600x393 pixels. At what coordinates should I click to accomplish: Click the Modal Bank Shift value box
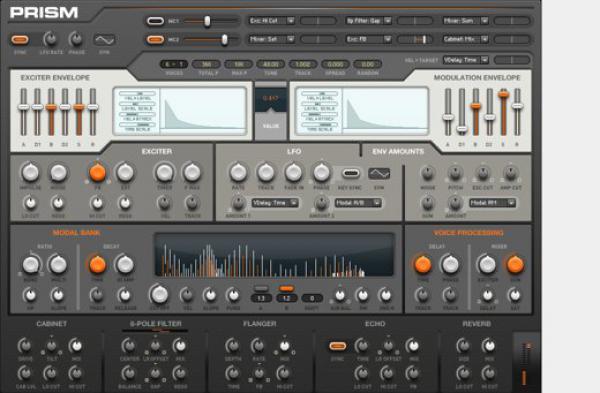[312, 298]
